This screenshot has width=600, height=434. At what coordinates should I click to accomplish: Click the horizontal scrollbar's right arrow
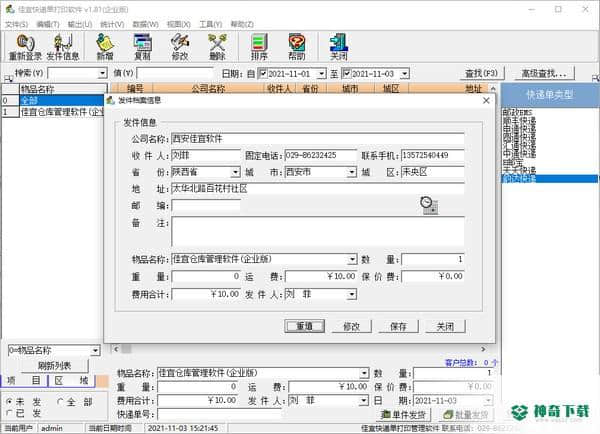483,349
